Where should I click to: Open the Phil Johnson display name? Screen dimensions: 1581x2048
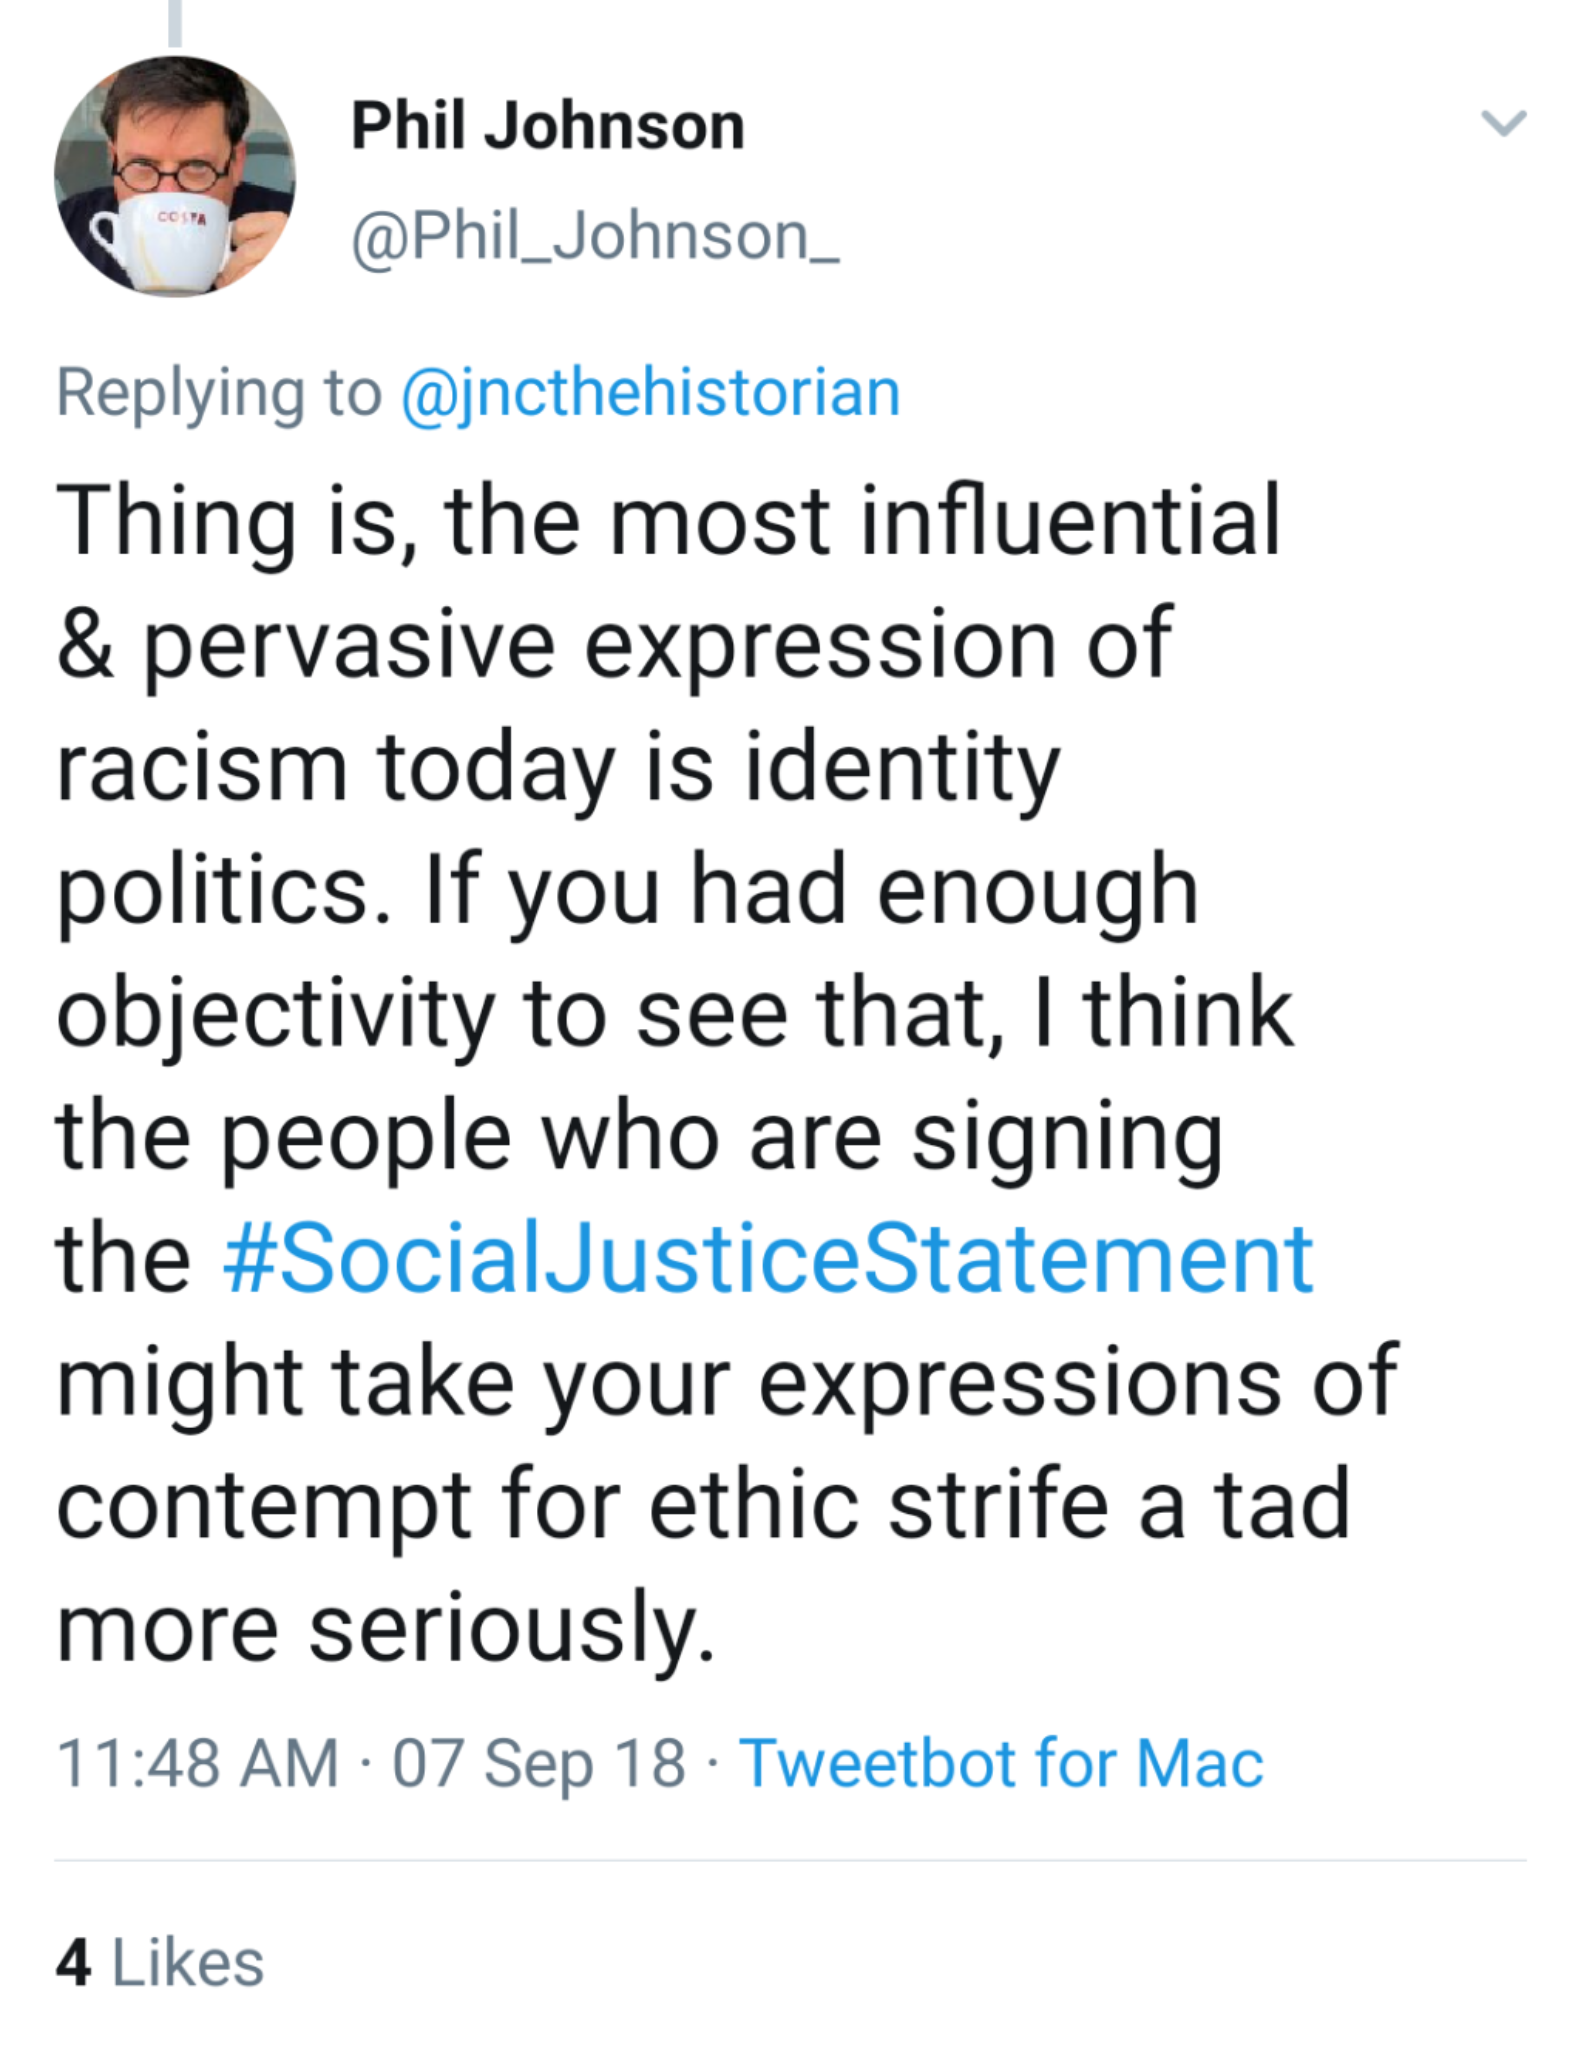click(547, 127)
